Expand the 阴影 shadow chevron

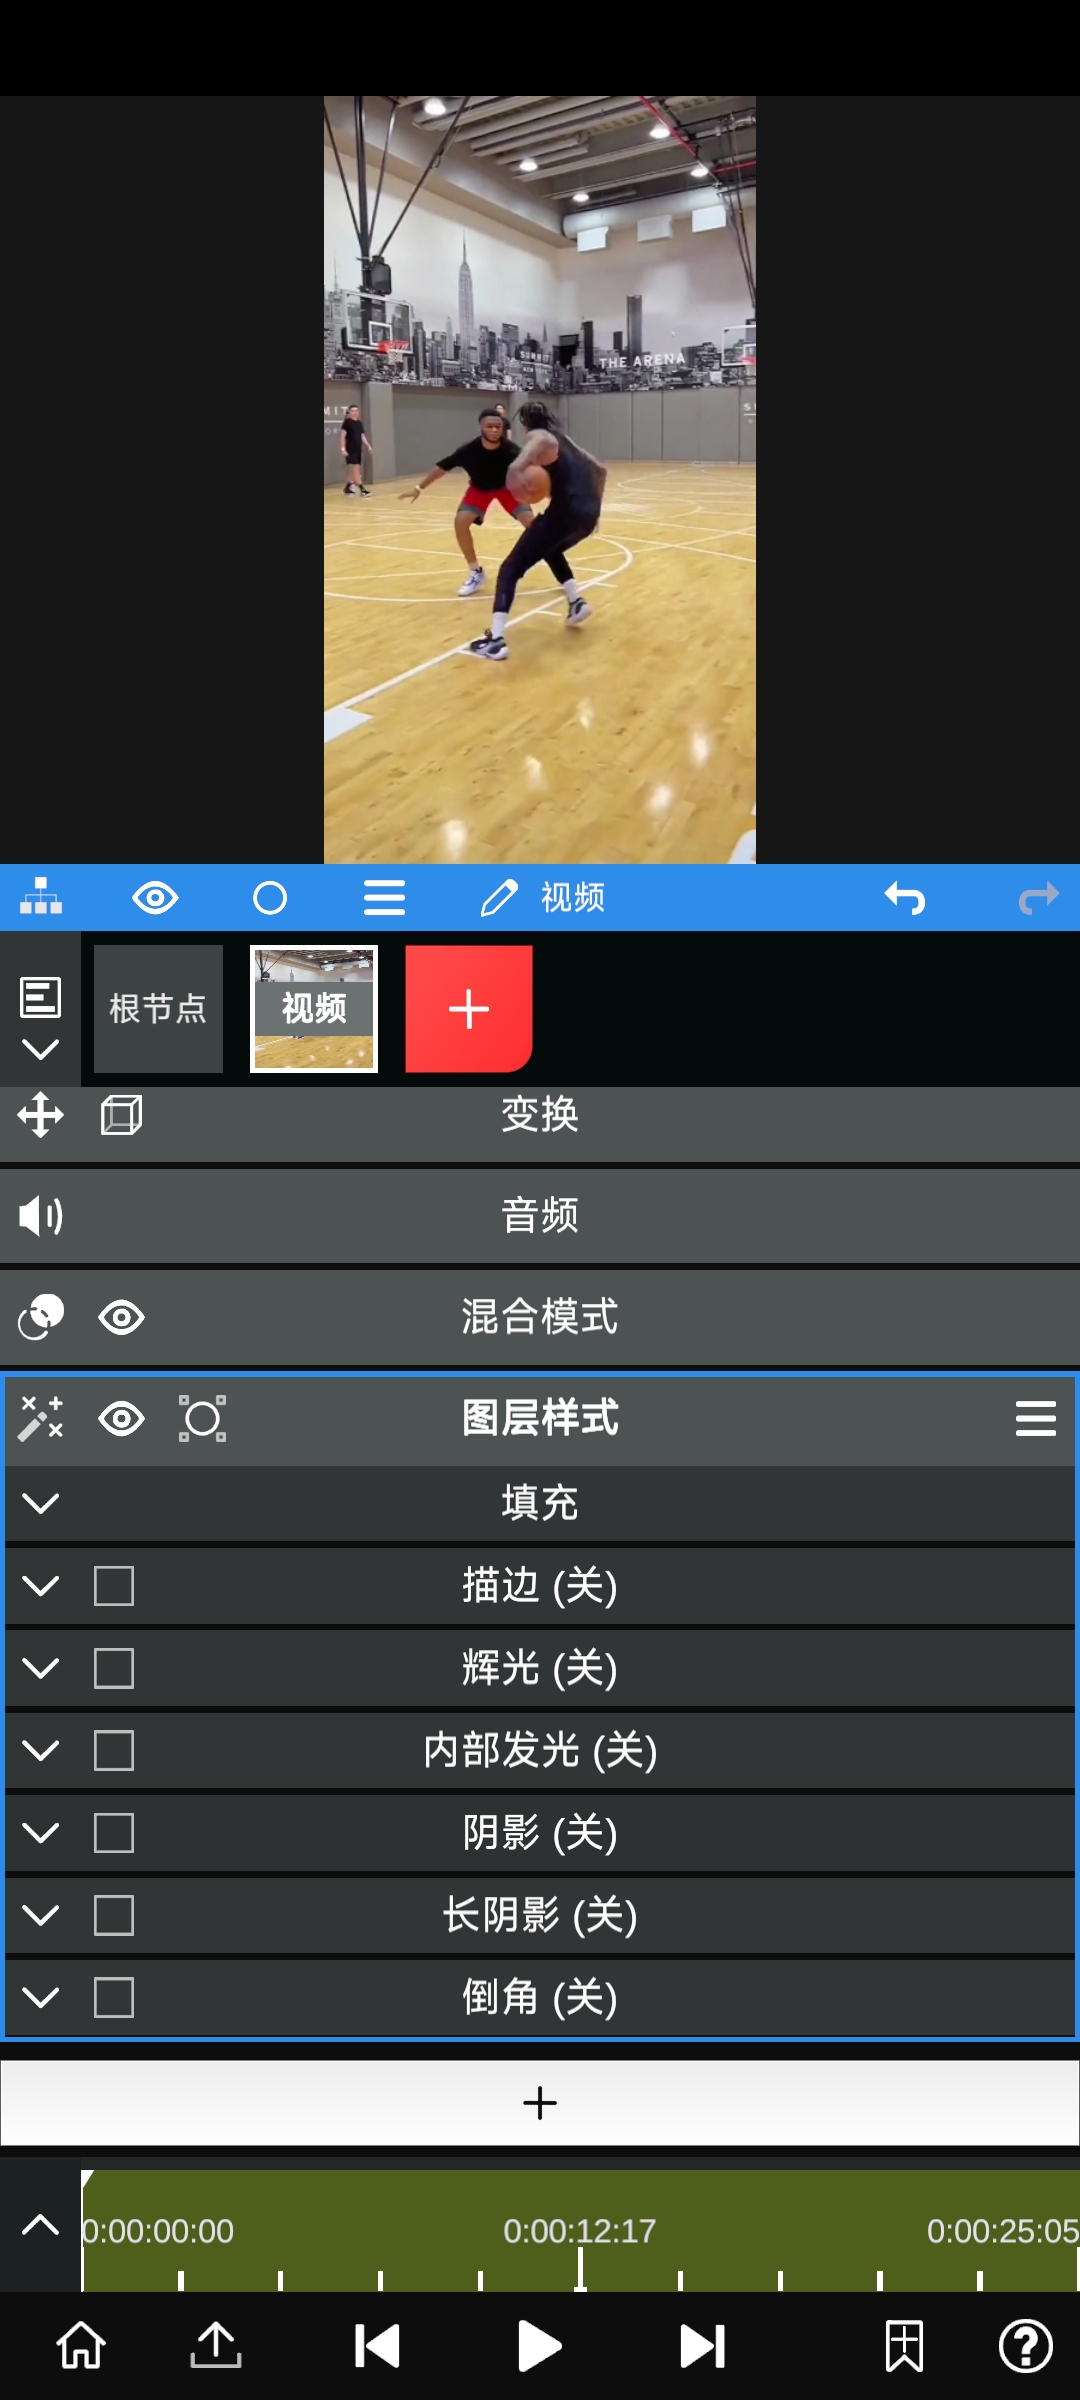pyautogui.click(x=40, y=1833)
